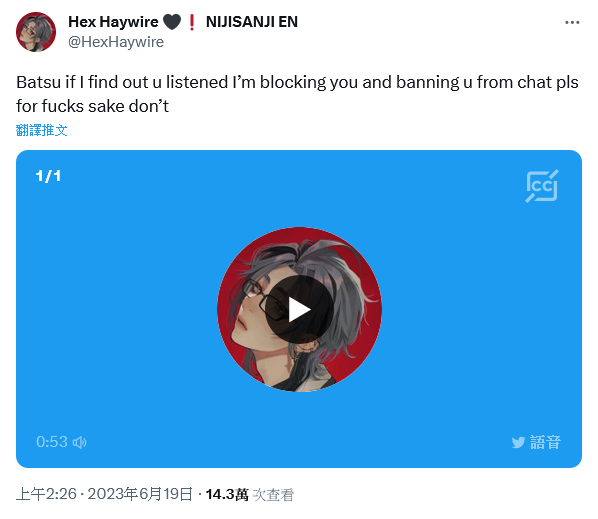Toggle closed captions on the audio card
Image resolution: width=598 pixels, height=519 pixels.
542,186
